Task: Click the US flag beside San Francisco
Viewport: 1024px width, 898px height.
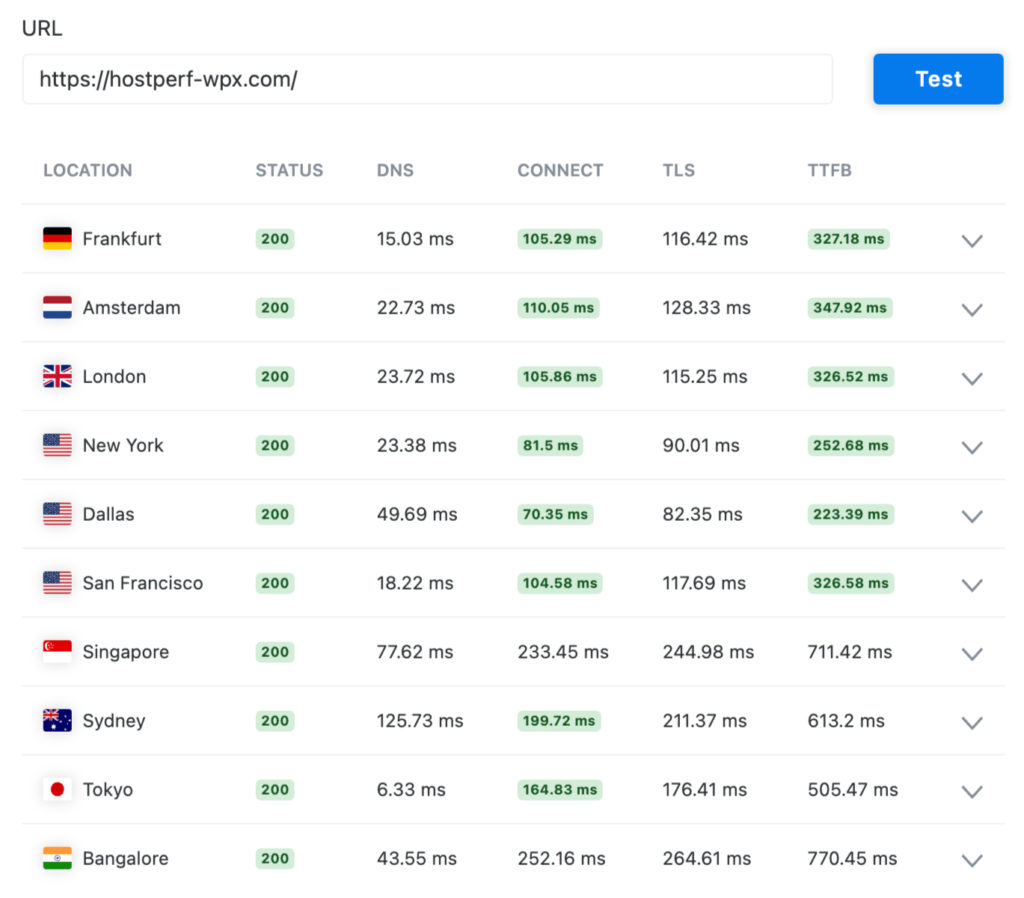Action: 57,583
